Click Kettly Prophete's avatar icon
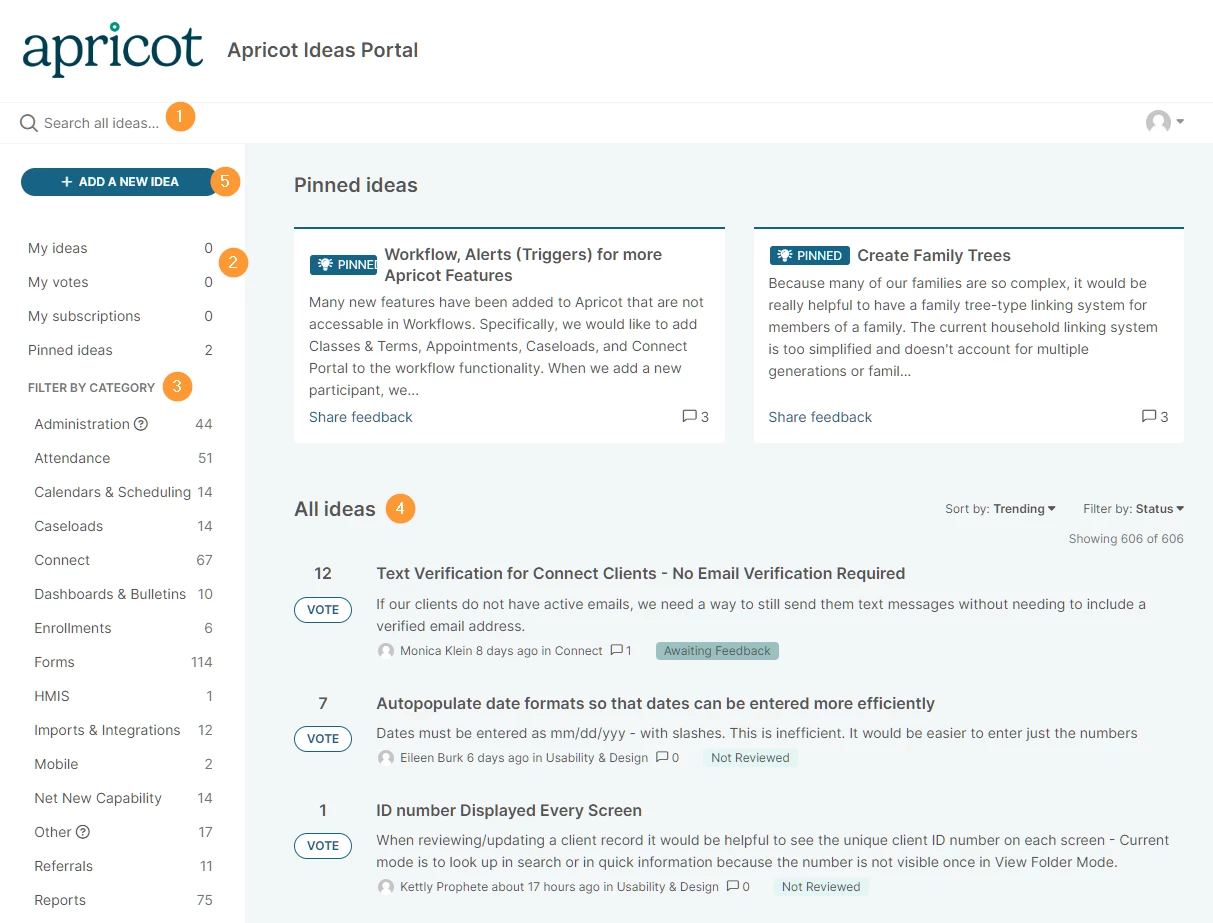Image resolution: width=1213 pixels, height=923 pixels. [x=386, y=887]
